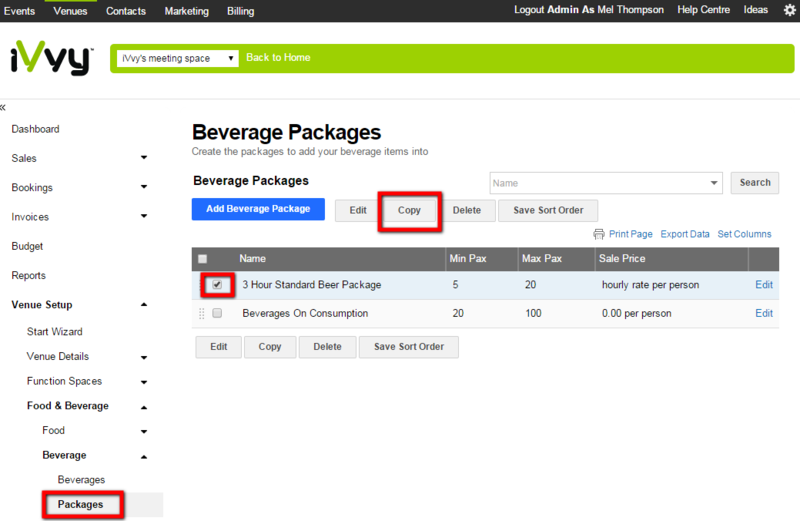Open the Venues top menu
Screen dimensions: 800x521
pyautogui.click(x=70, y=11)
